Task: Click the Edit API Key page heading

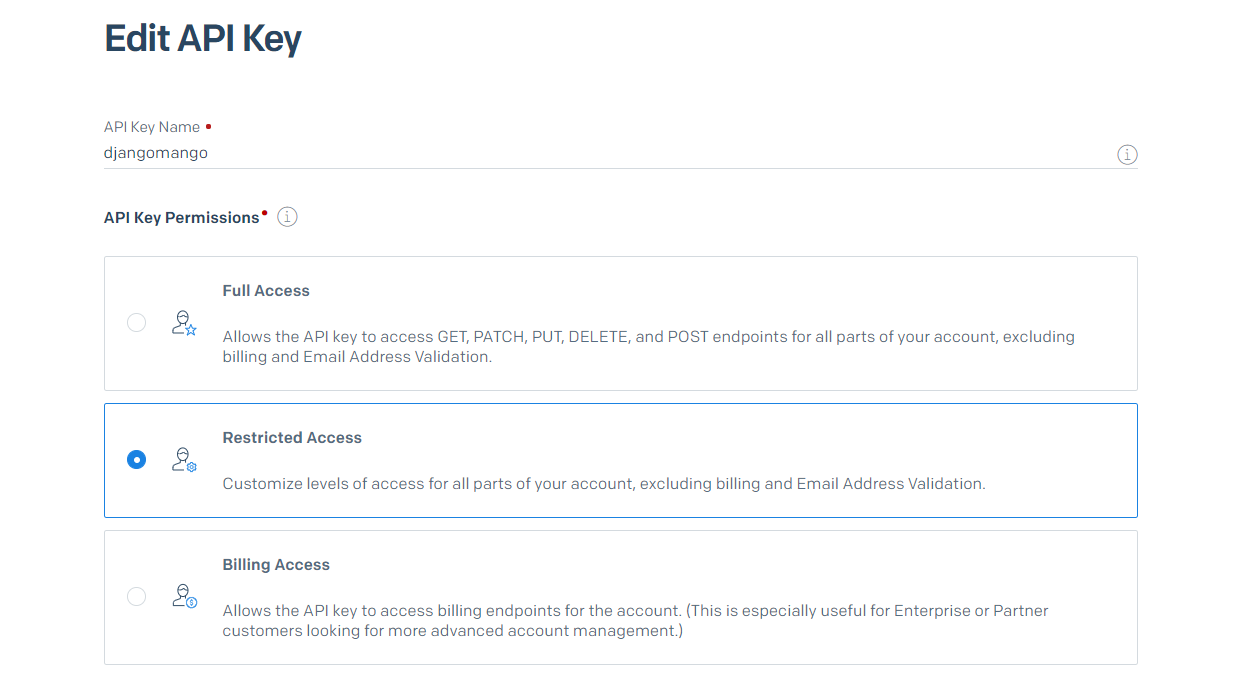Action: coord(203,39)
